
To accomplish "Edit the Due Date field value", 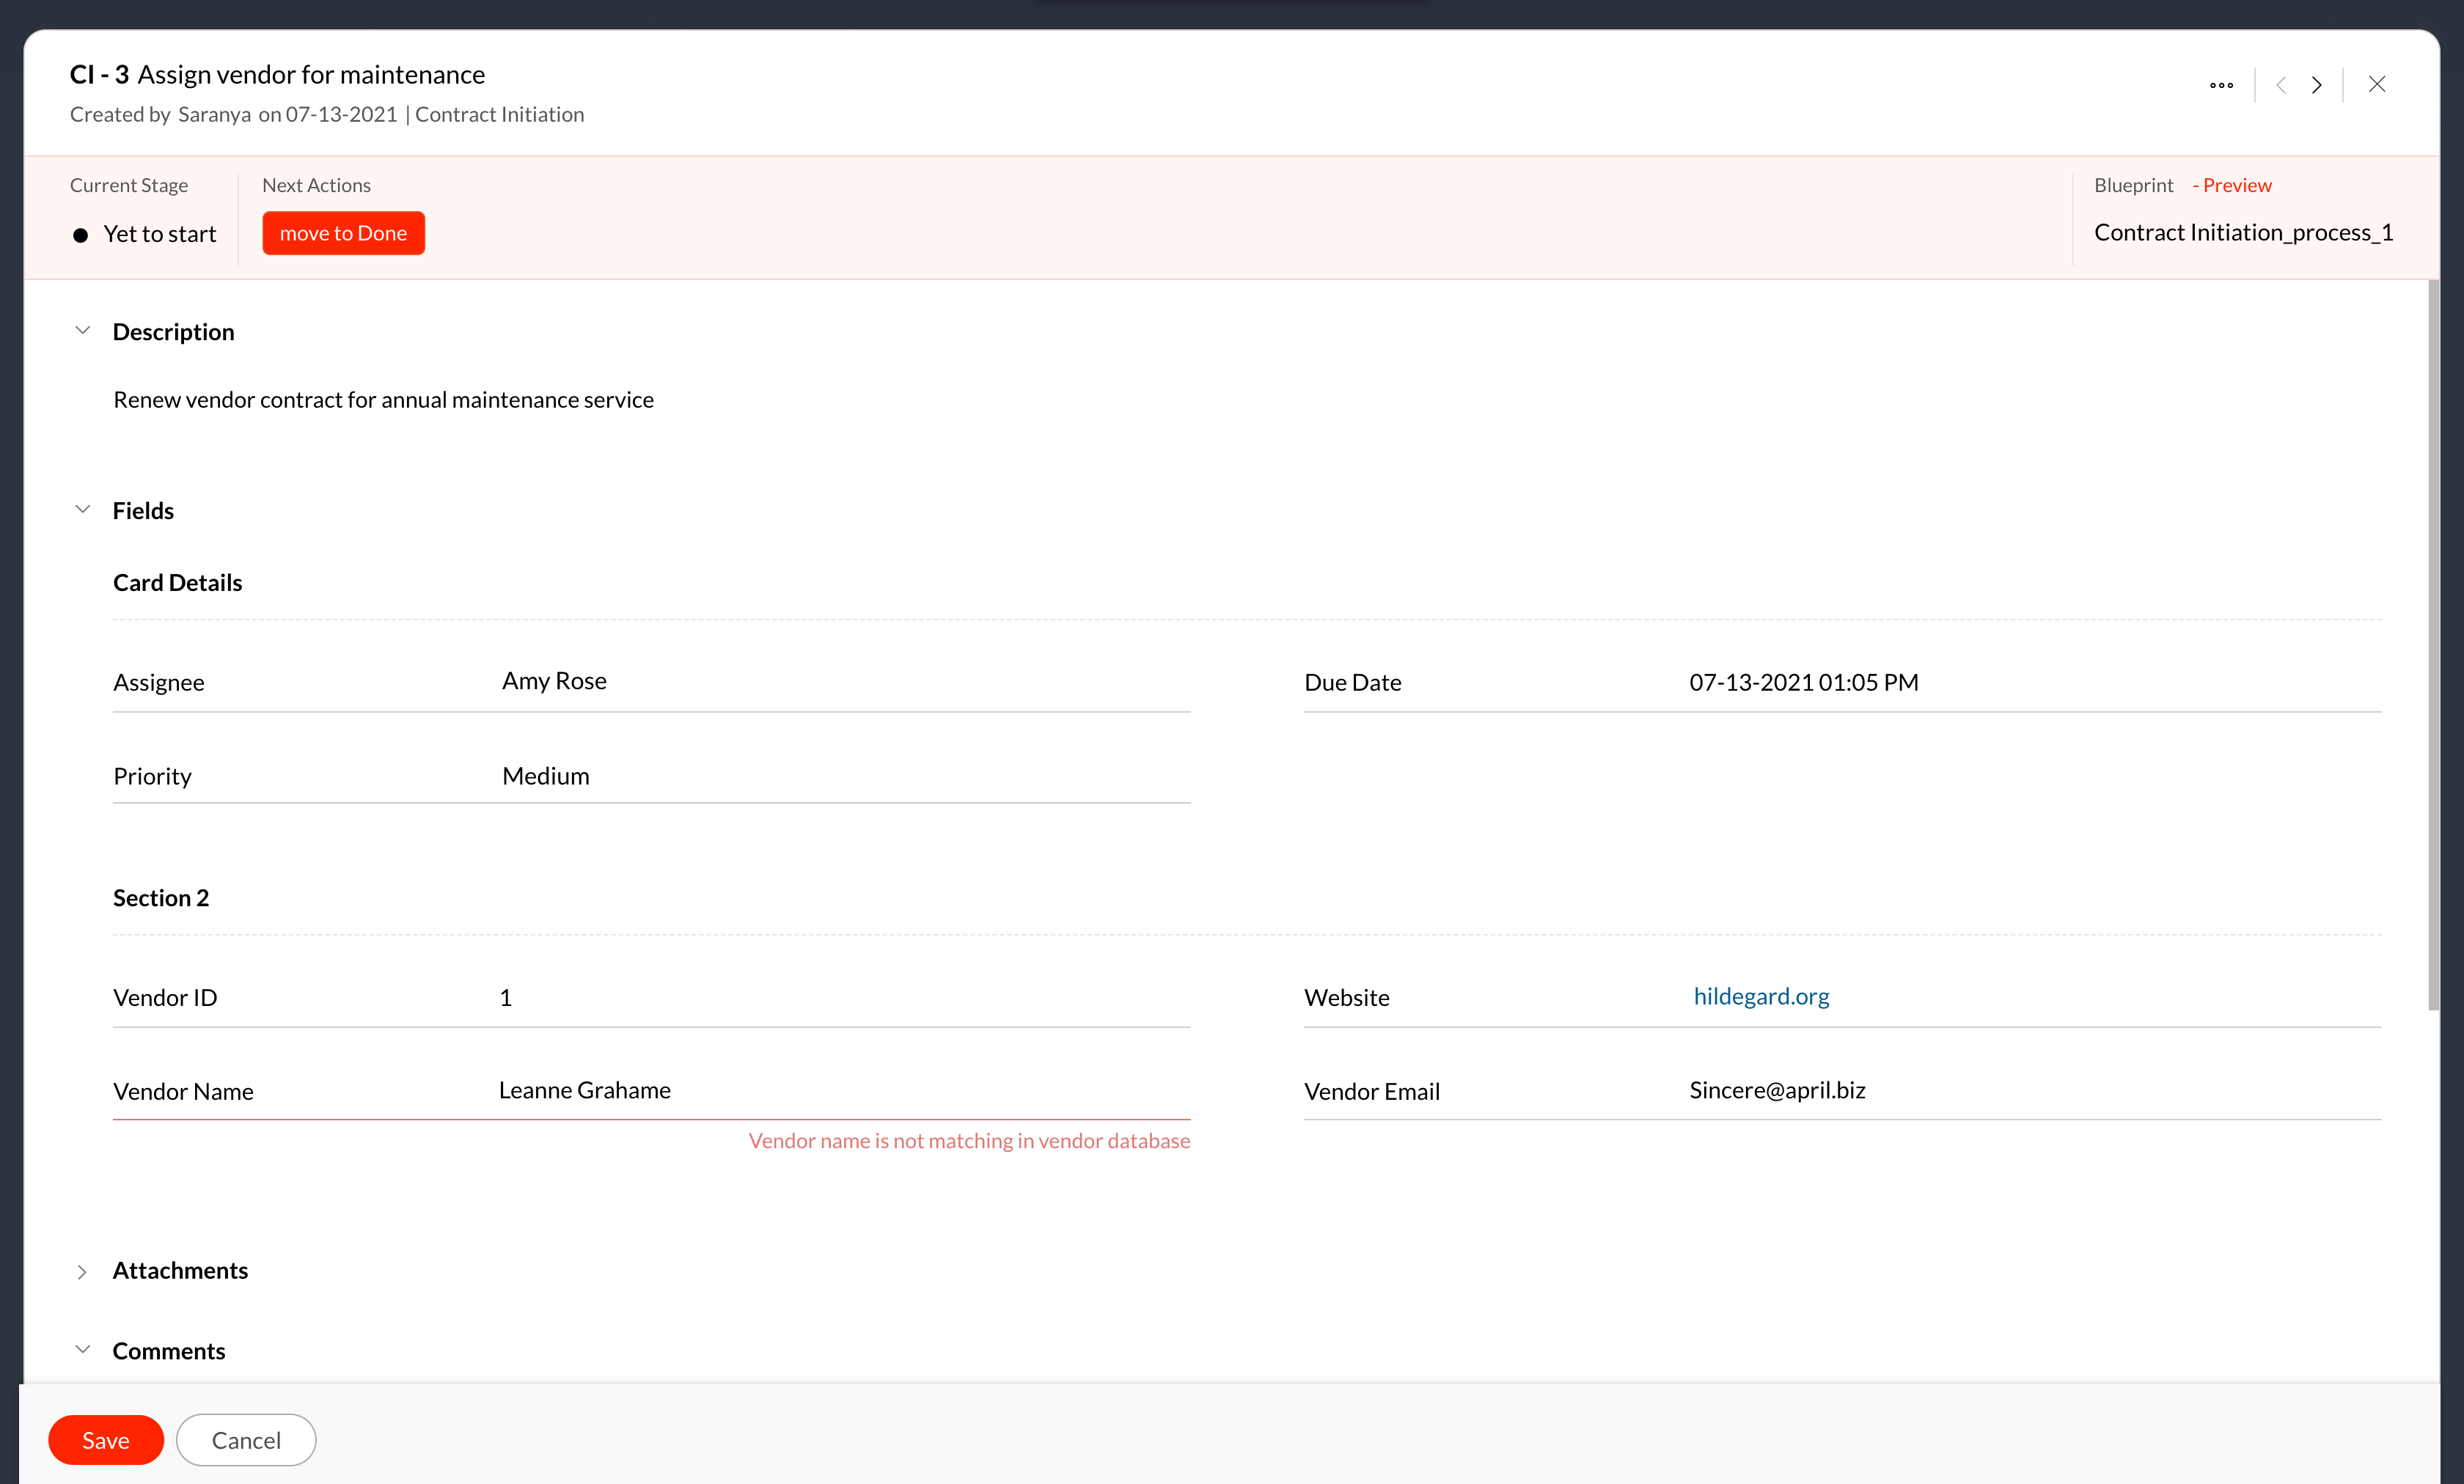I will (x=1803, y=682).
